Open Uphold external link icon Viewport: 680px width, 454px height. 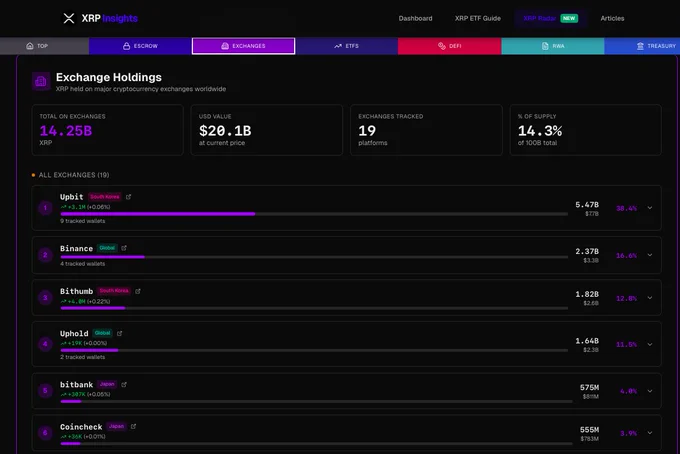120,333
